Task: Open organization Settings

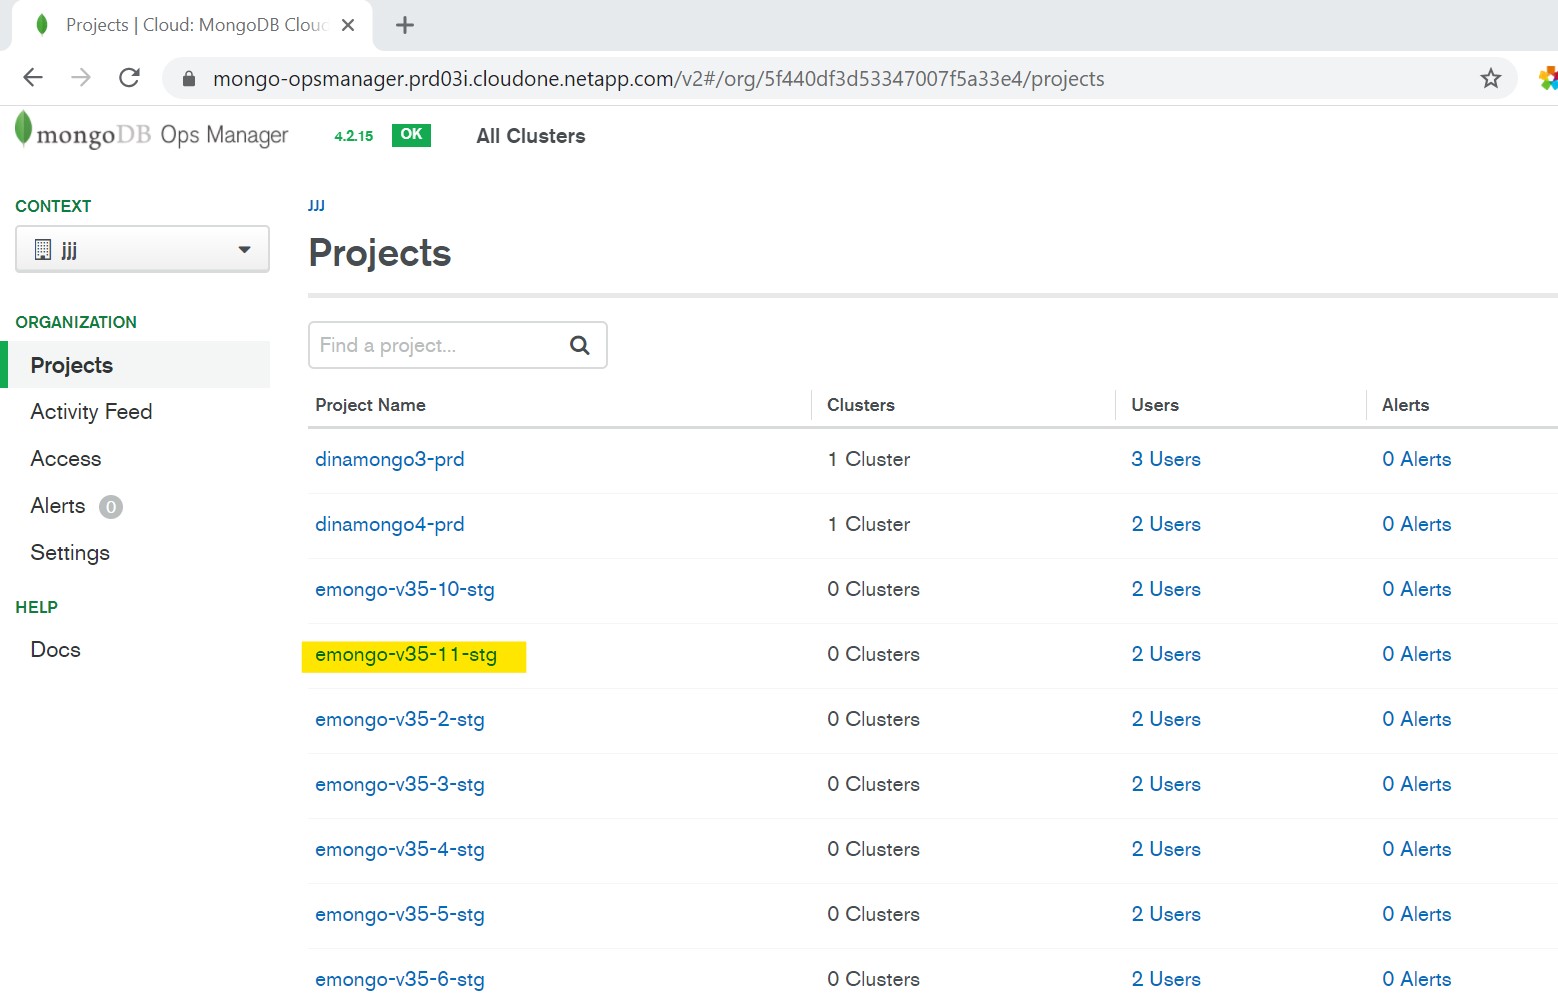Action: coord(70,553)
